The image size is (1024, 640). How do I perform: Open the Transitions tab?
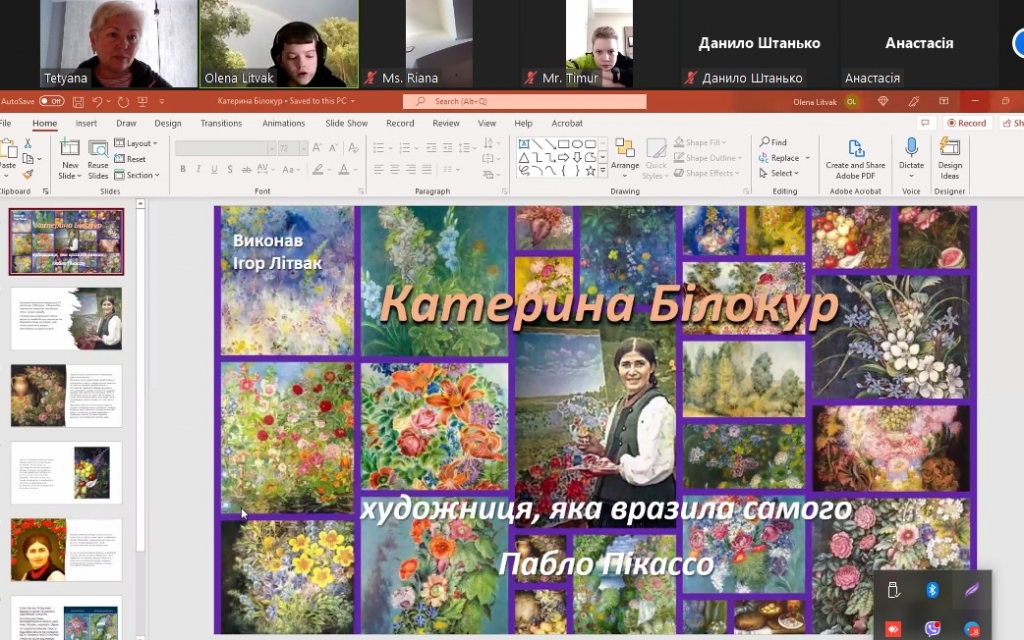pyautogui.click(x=221, y=123)
